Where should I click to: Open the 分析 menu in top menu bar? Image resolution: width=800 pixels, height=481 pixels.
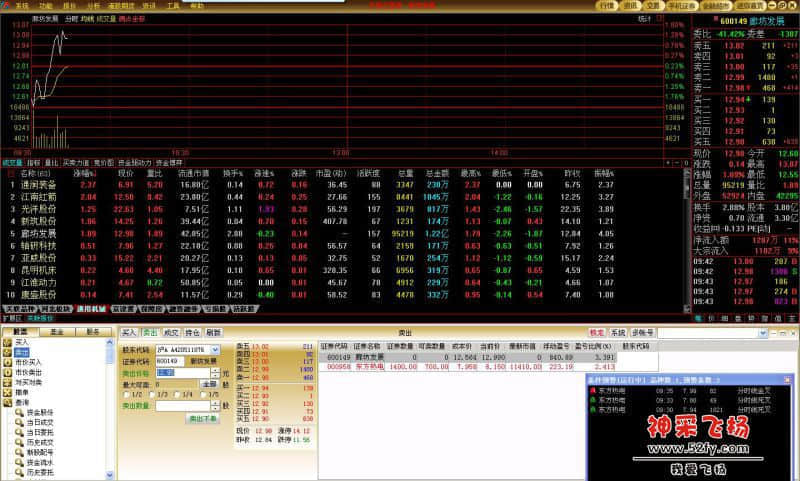[x=93, y=5]
